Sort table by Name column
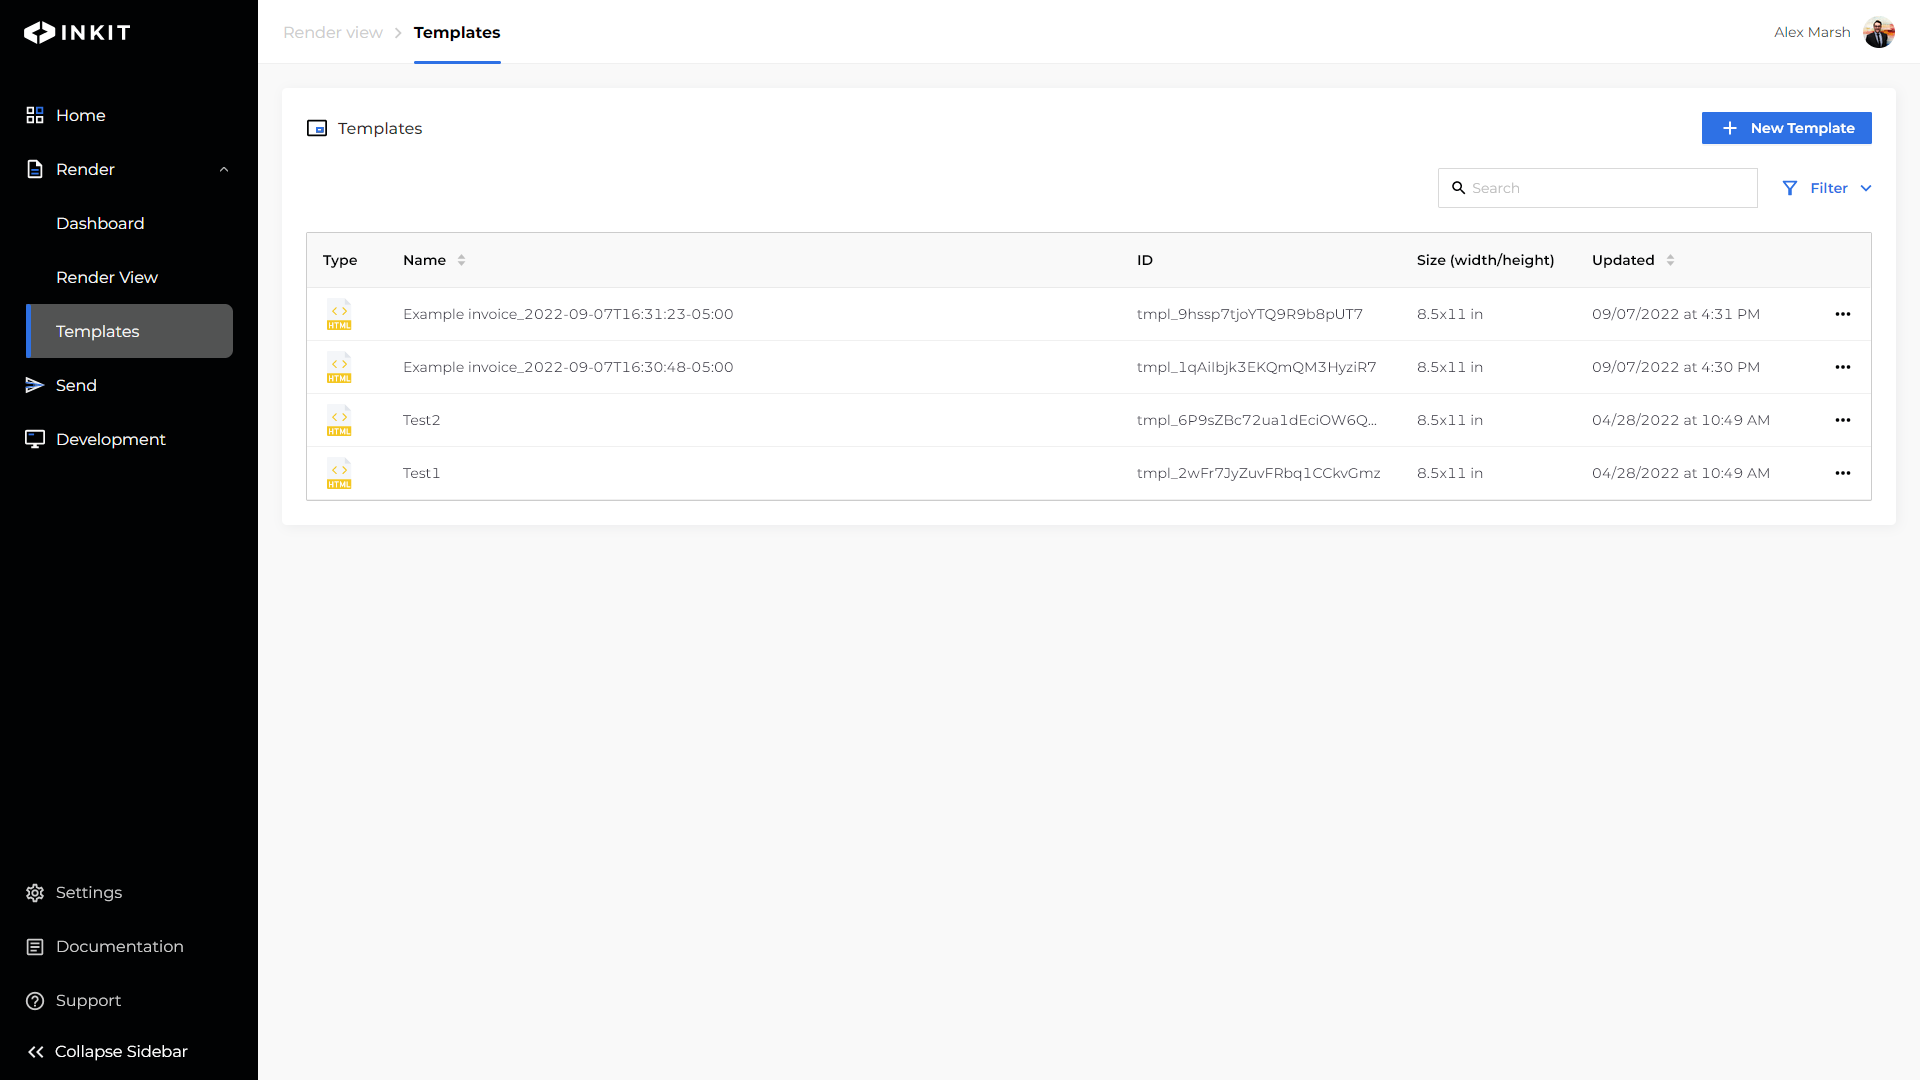 [x=461, y=260]
